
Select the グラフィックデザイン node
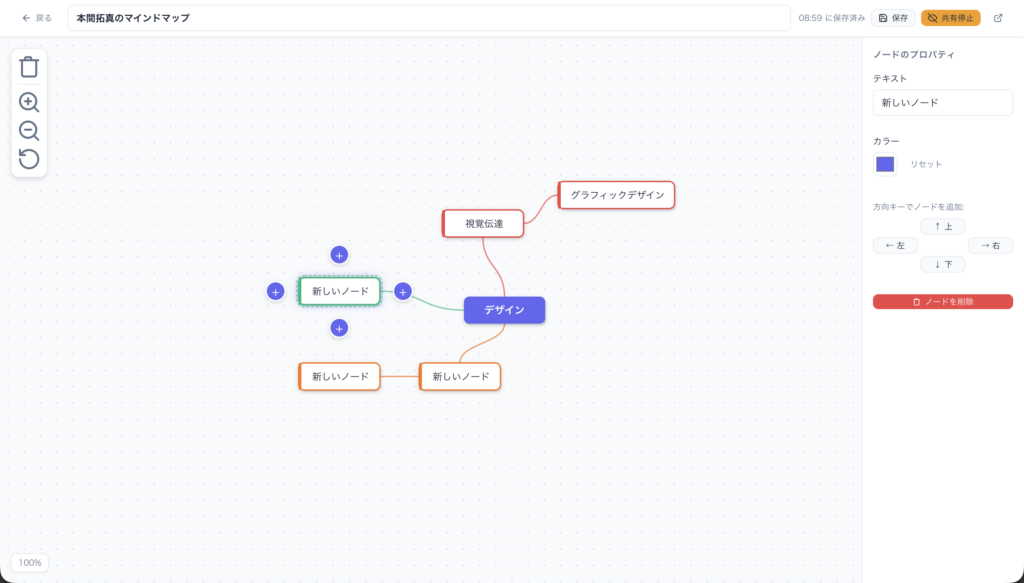[x=617, y=195]
